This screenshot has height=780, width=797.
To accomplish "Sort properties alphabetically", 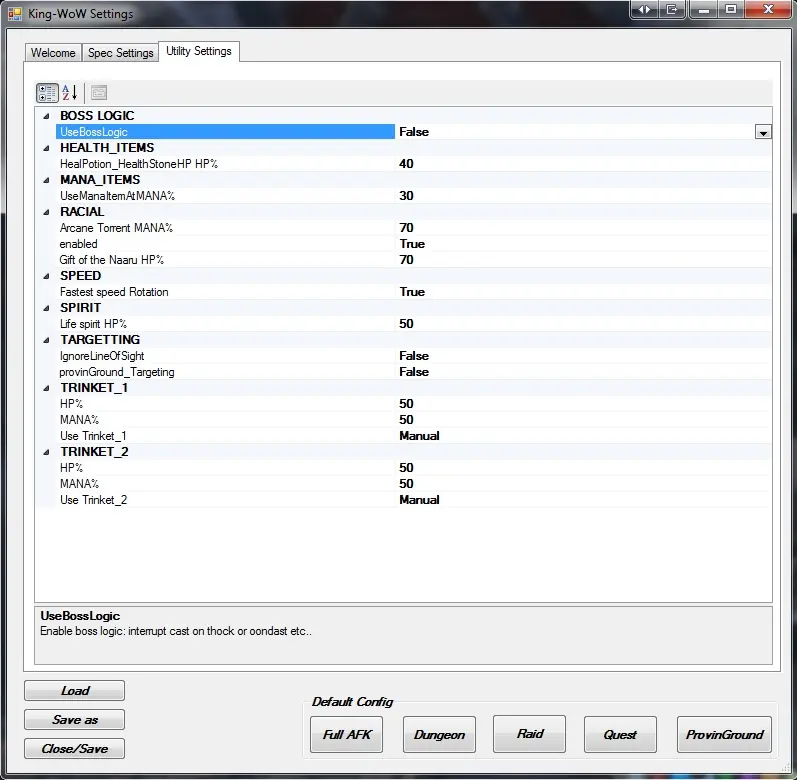I will (70, 93).
